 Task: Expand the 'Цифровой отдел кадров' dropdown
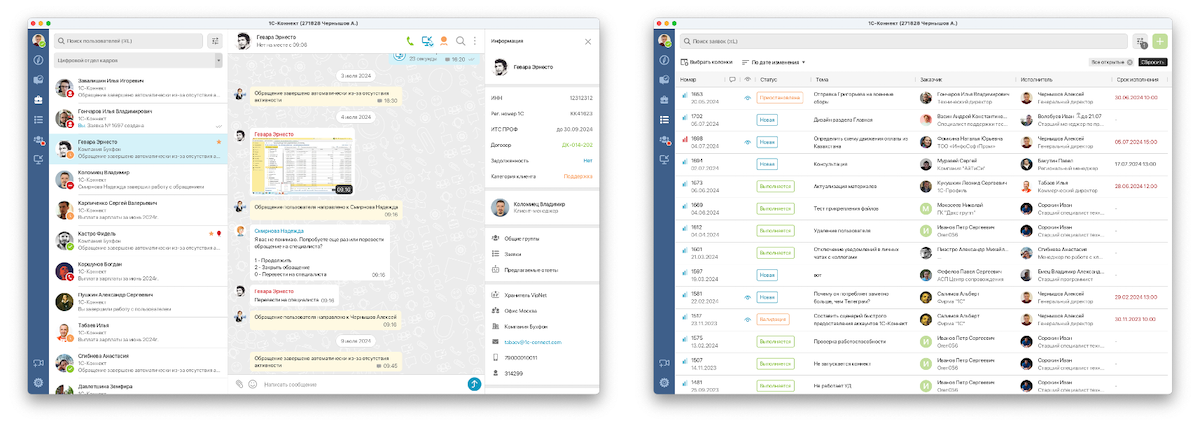[x=218, y=61]
